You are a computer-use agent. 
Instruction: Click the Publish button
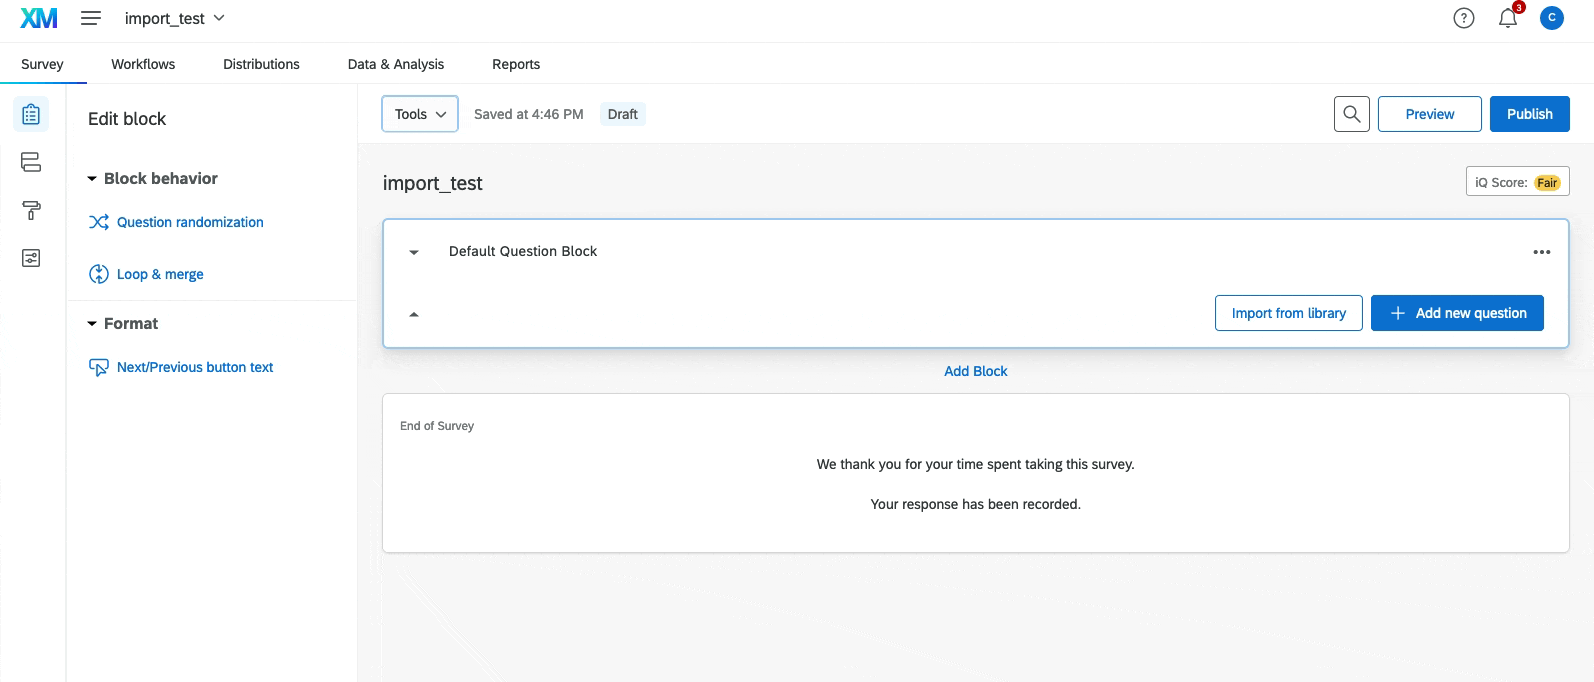click(1530, 114)
